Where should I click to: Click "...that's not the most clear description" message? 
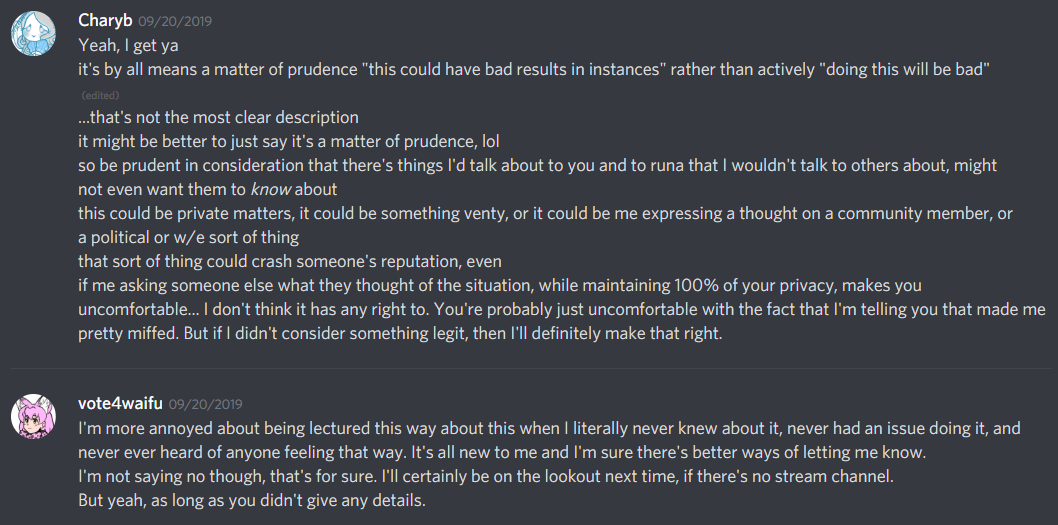click(x=218, y=117)
